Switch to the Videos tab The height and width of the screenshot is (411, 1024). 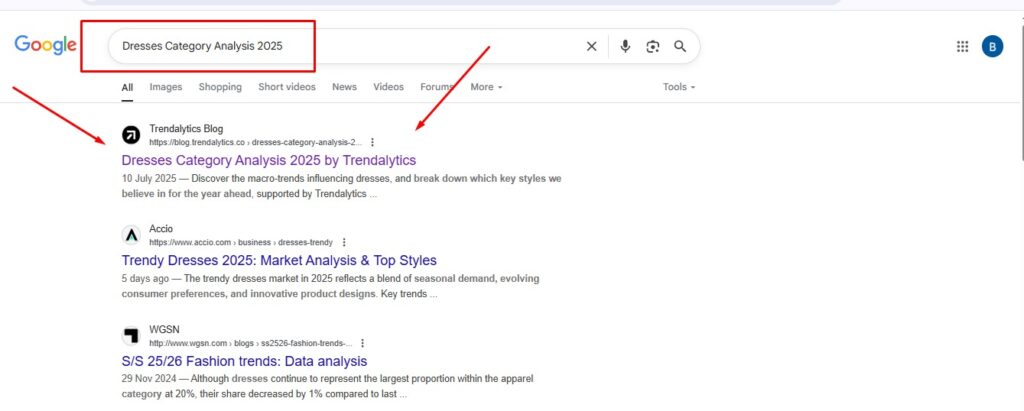coord(389,87)
